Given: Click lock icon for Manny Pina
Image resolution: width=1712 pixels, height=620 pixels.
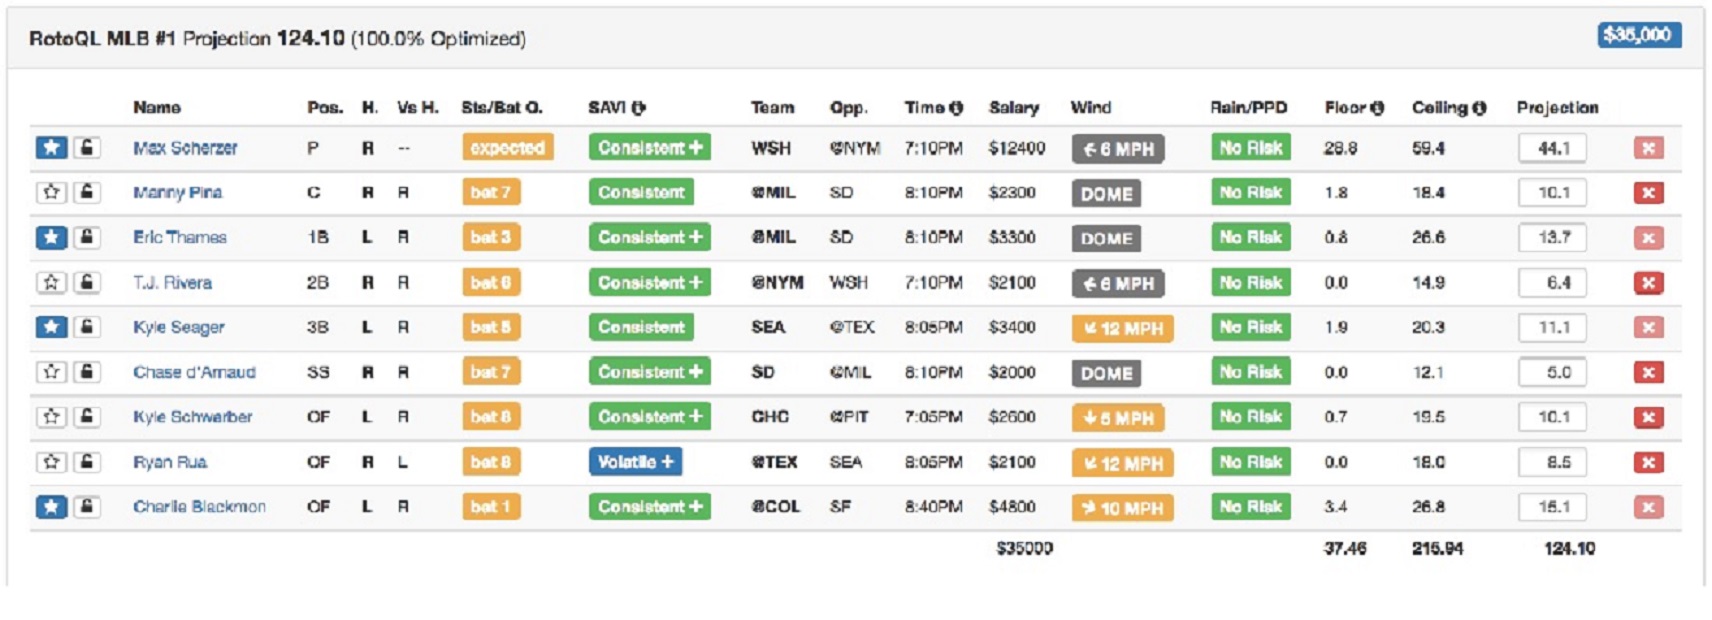Looking at the screenshot, I should point(87,192).
